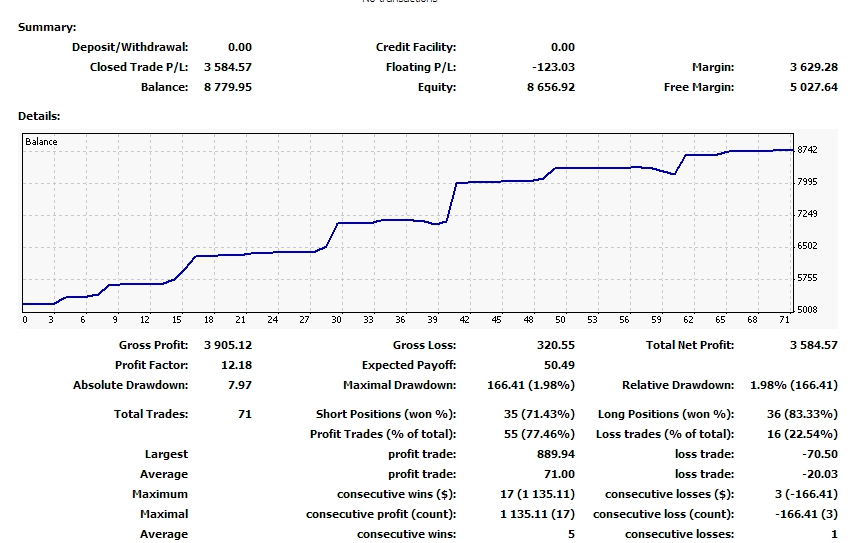The width and height of the screenshot is (866, 543).
Task: Select the Equity value 8 656.92
Action: coord(551,87)
